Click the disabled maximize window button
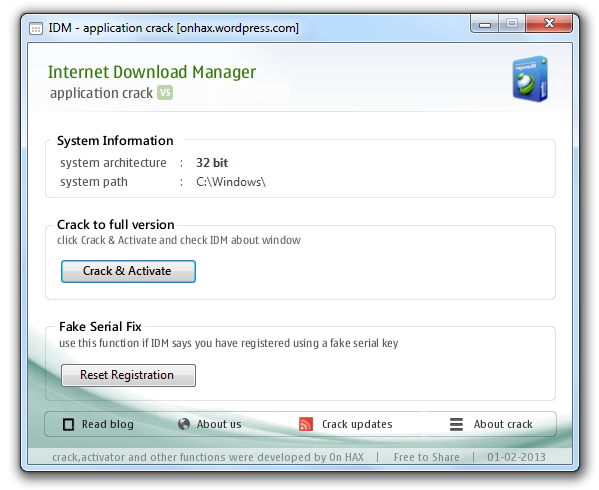Image resolution: width=599 pixels, height=490 pixels. (x=512, y=24)
